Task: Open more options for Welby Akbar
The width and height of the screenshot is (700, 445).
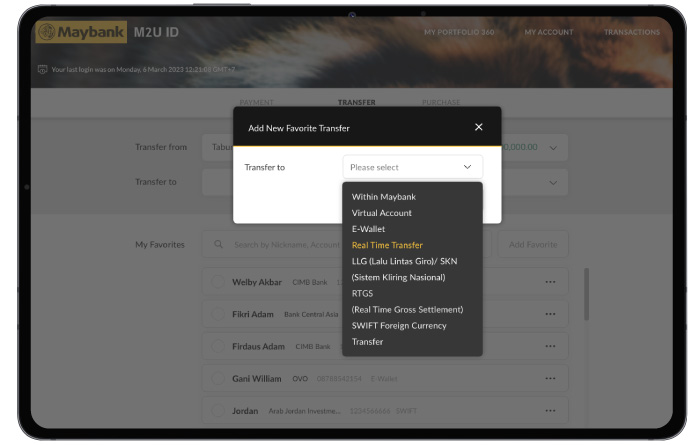Action: (550, 282)
